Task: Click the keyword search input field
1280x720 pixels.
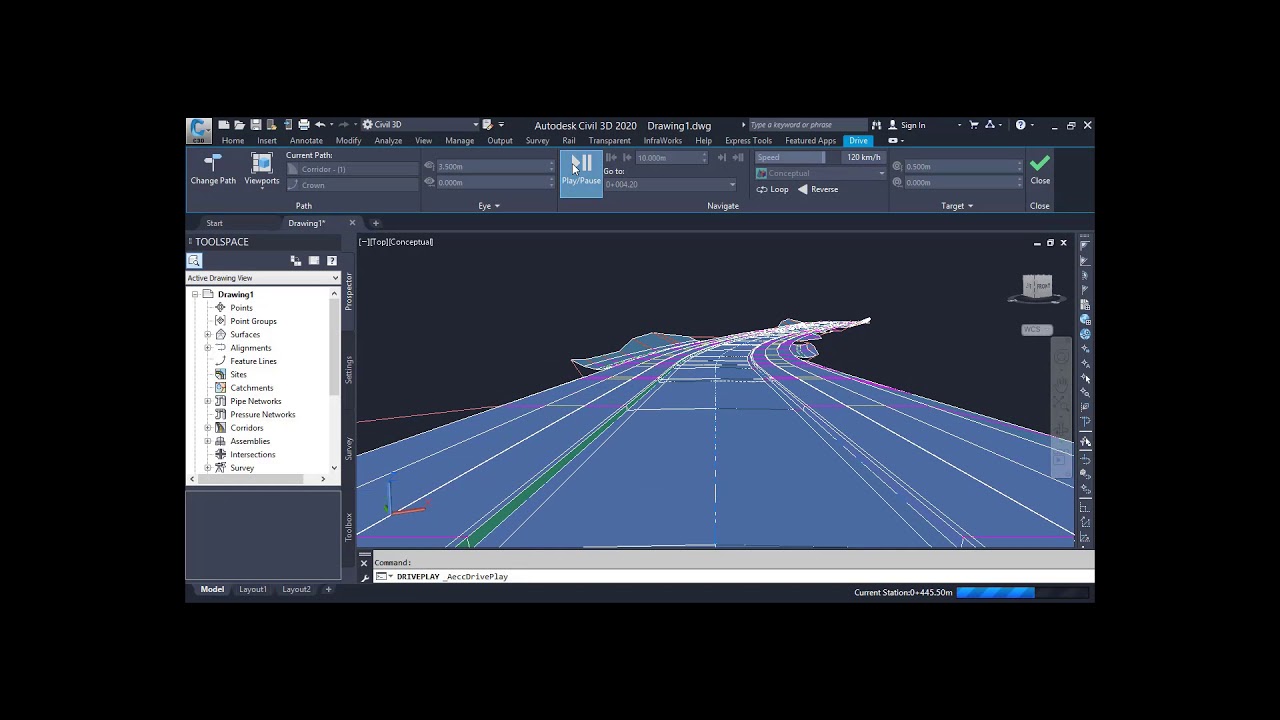Action: click(806, 125)
